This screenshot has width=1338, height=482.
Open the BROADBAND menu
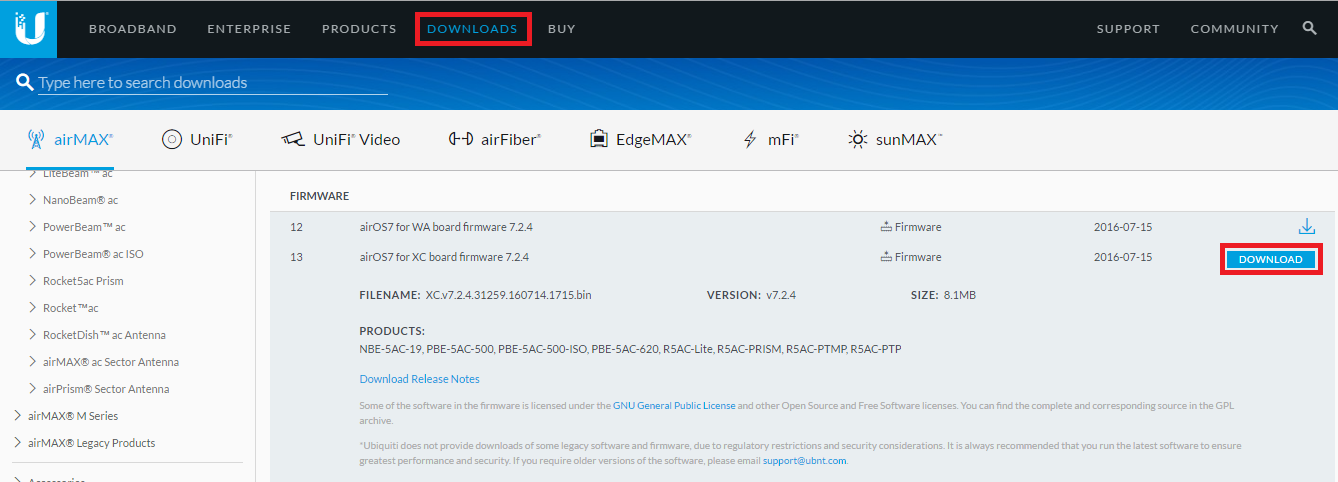133,29
